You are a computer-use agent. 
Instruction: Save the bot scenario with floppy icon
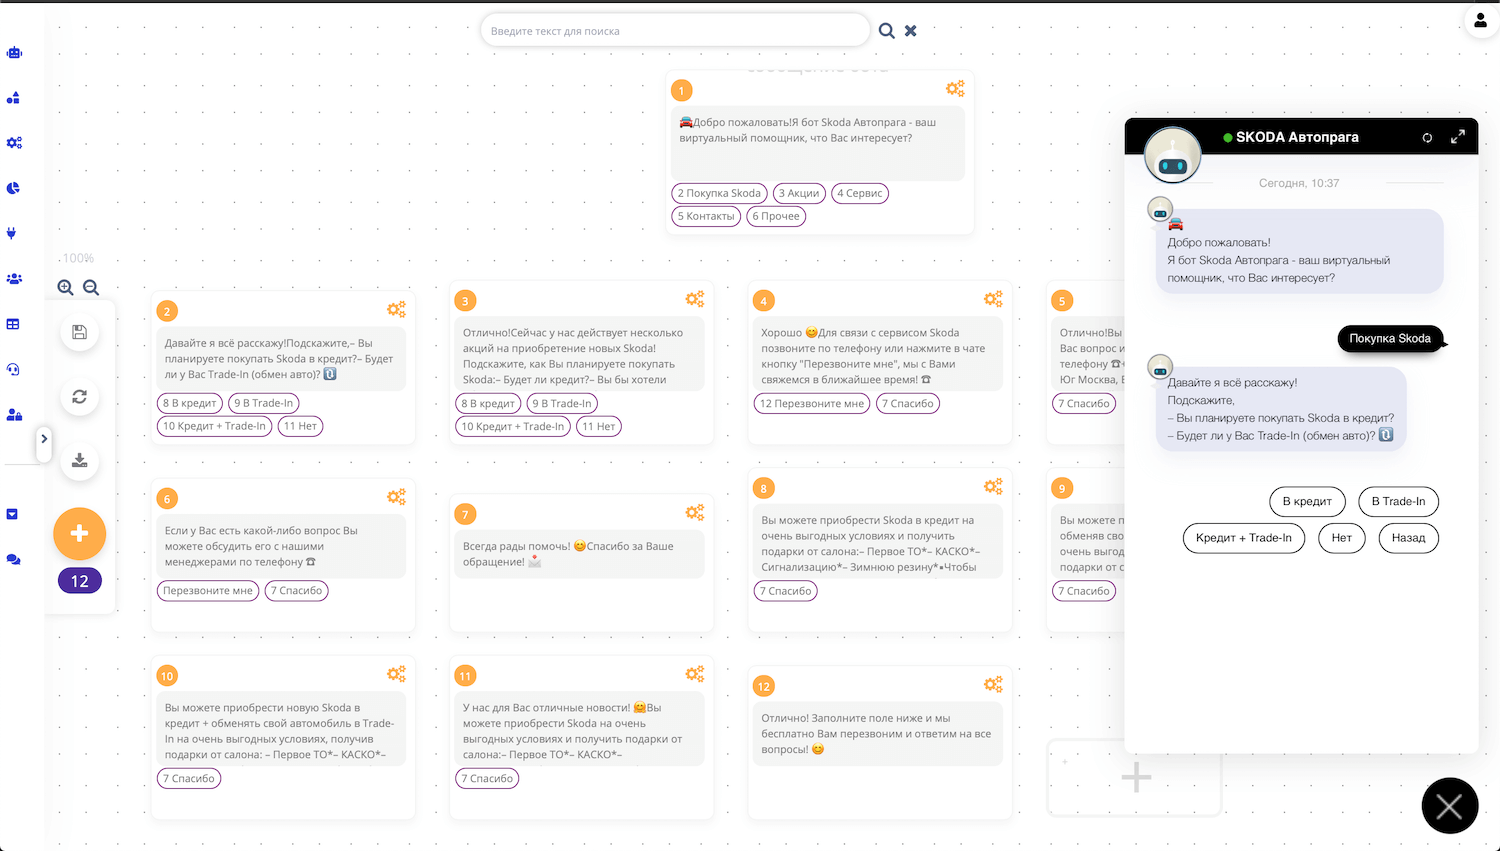click(x=79, y=332)
